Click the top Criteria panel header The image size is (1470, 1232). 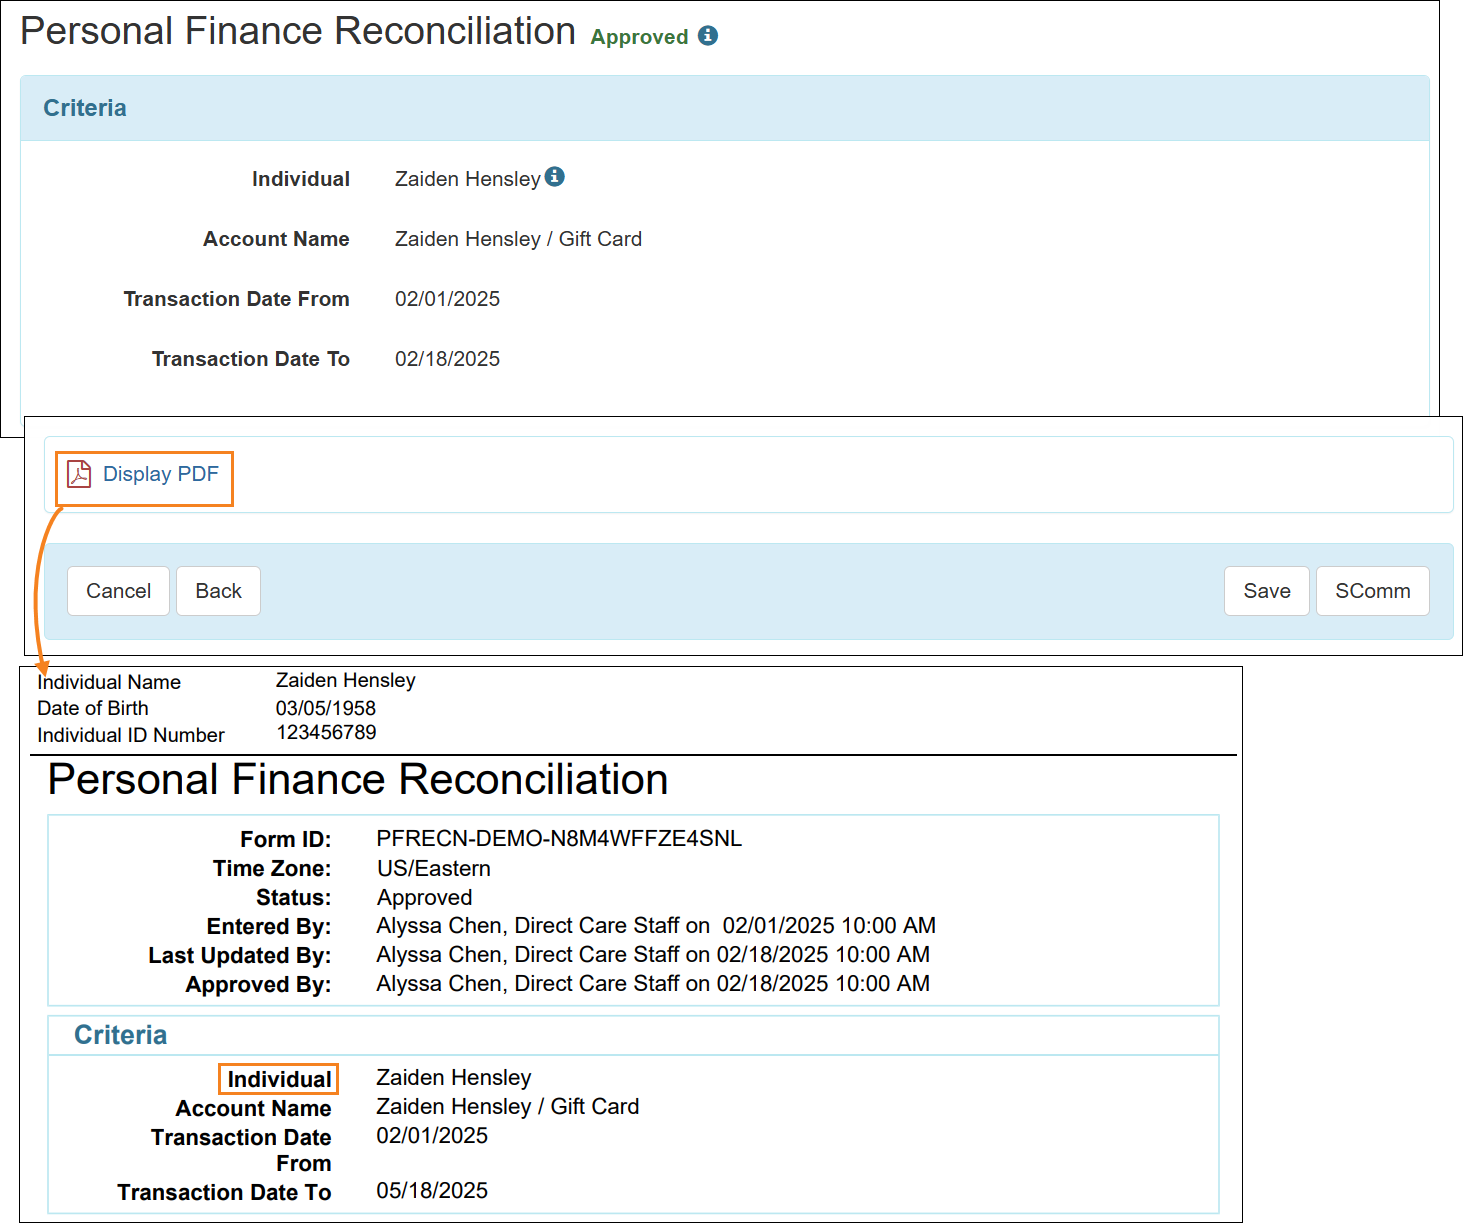pos(85,108)
